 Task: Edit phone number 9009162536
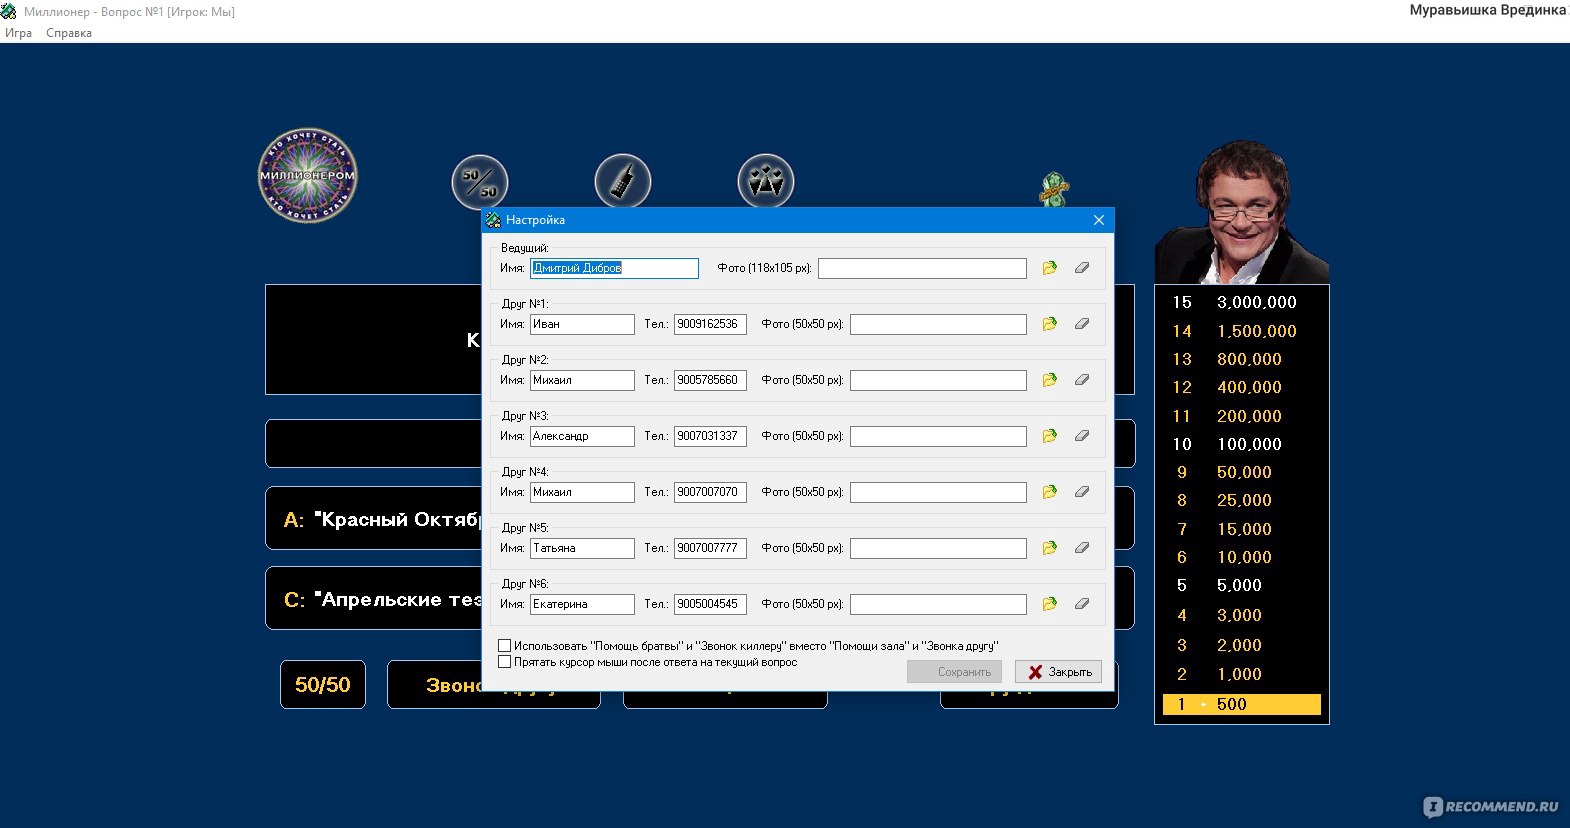(710, 324)
